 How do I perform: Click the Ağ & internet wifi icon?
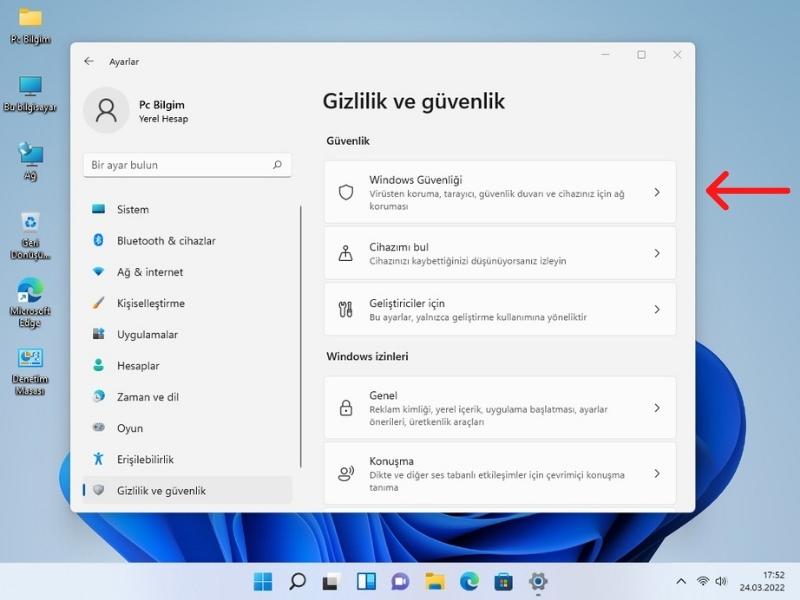click(98, 271)
